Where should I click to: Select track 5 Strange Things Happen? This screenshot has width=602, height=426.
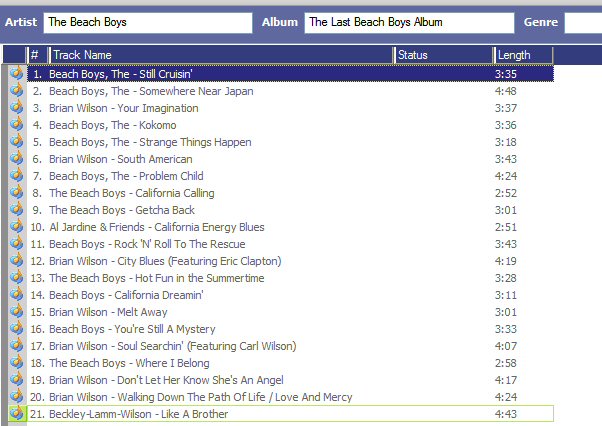click(290, 142)
